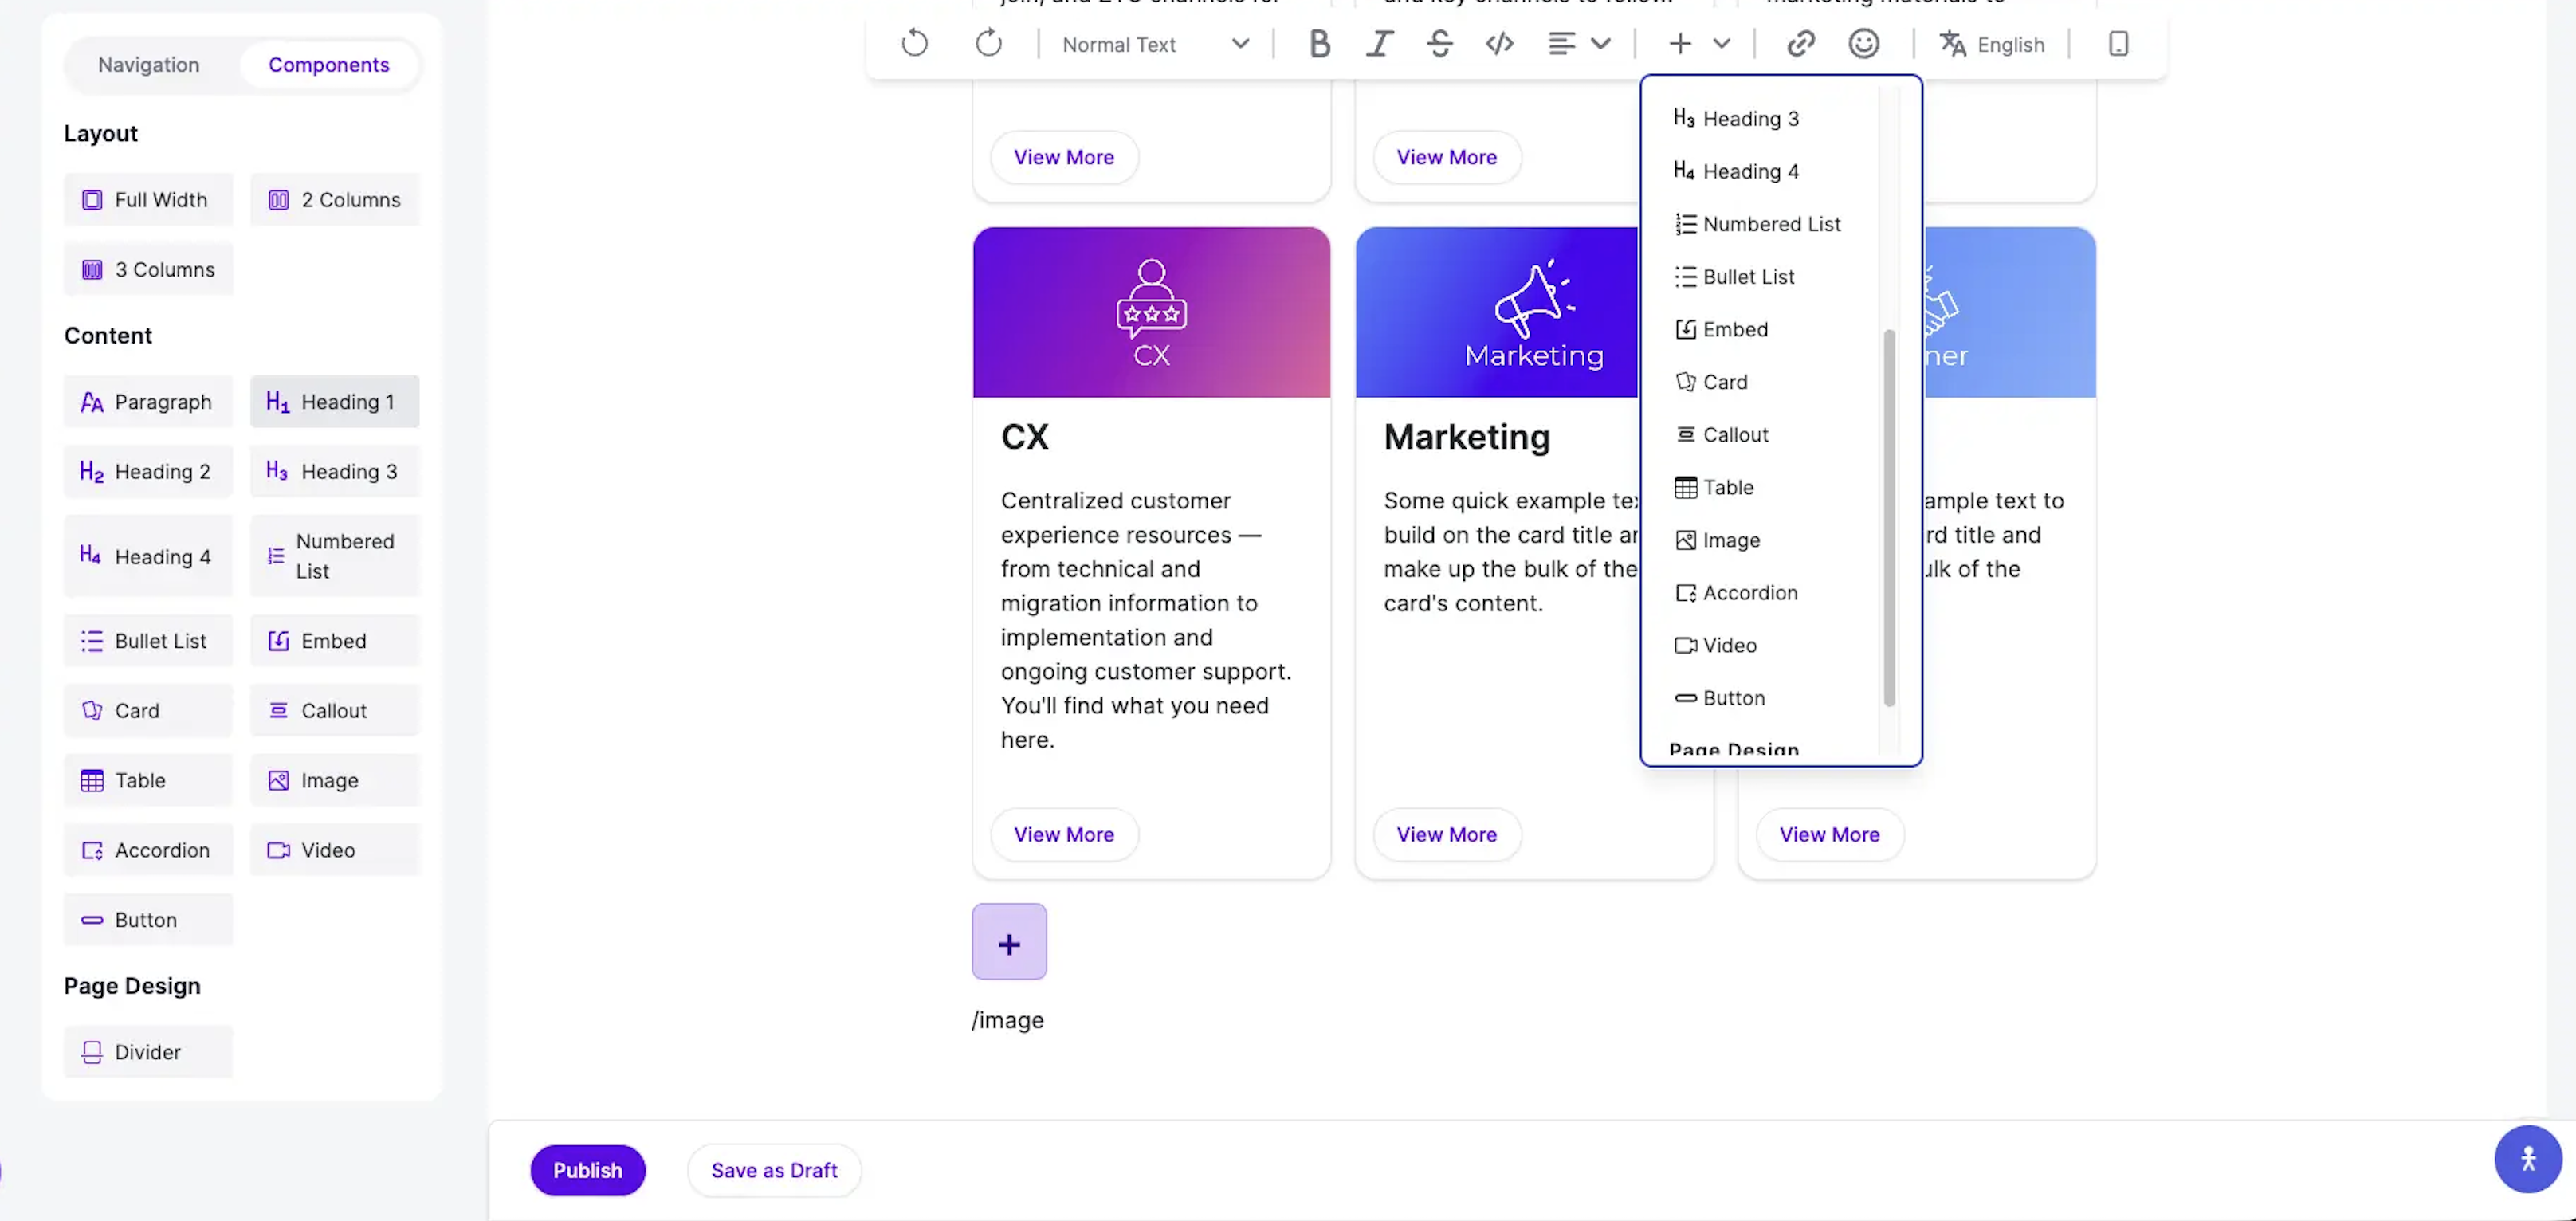
Task: Open the English language selector
Action: coord(1992,44)
